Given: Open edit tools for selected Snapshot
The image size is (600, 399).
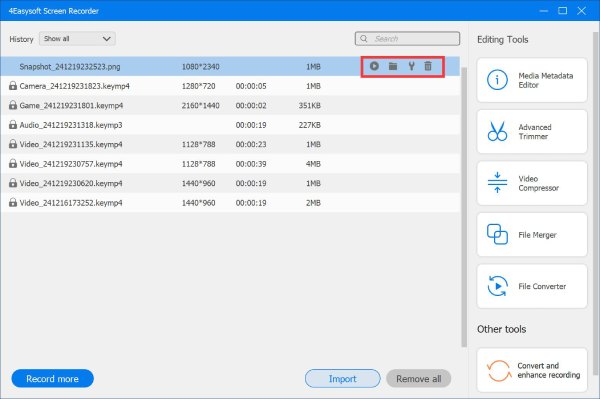Looking at the screenshot, I should 411,66.
